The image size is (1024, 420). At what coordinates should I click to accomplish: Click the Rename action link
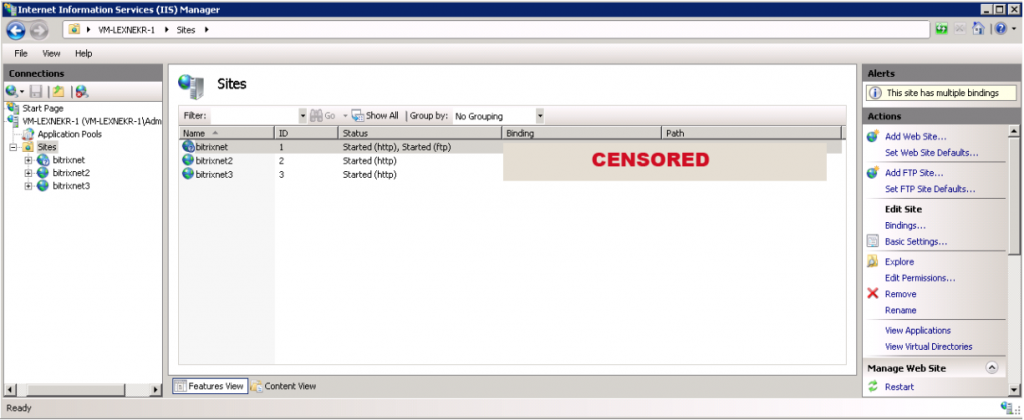pos(901,310)
